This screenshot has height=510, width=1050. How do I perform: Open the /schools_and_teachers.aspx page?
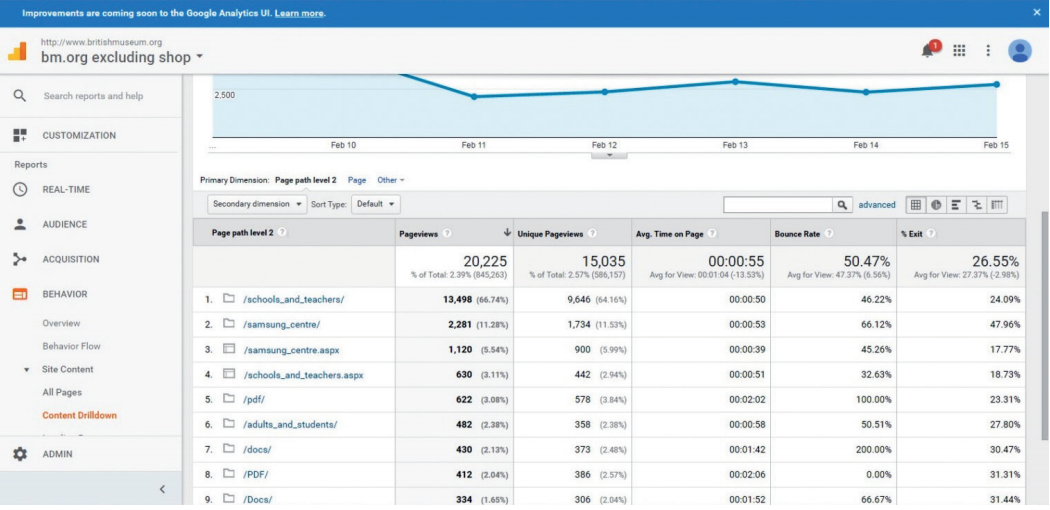303,375
